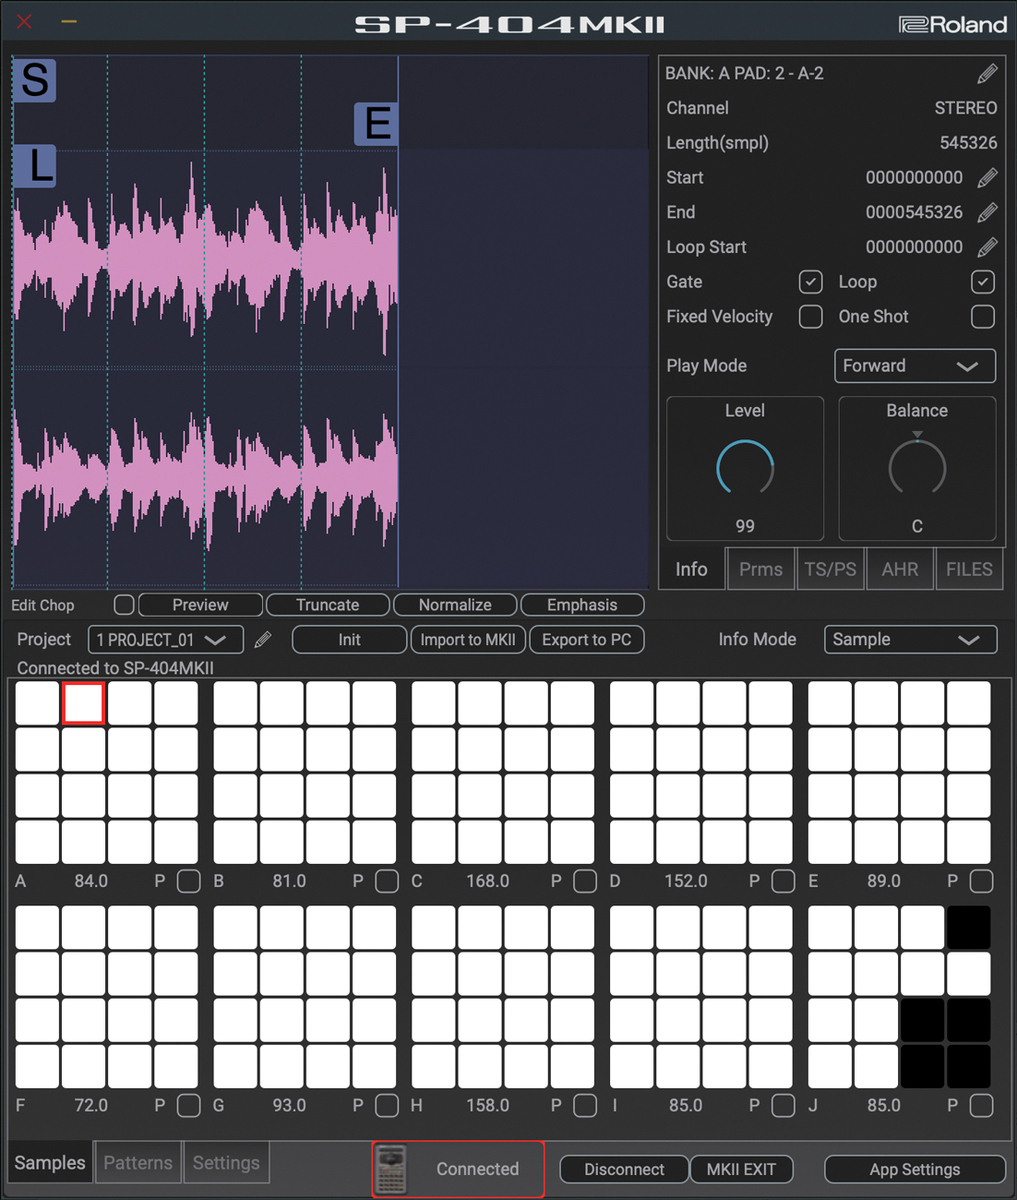This screenshot has height=1200, width=1017.
Task: Adjust the Balance knob
Action: (917, 467)
